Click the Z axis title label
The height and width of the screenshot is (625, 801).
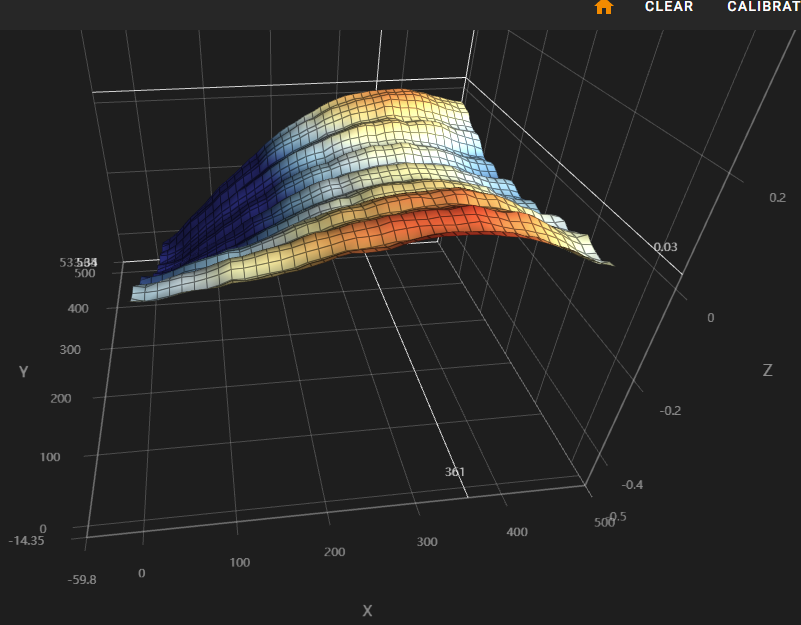click(767, 371)
